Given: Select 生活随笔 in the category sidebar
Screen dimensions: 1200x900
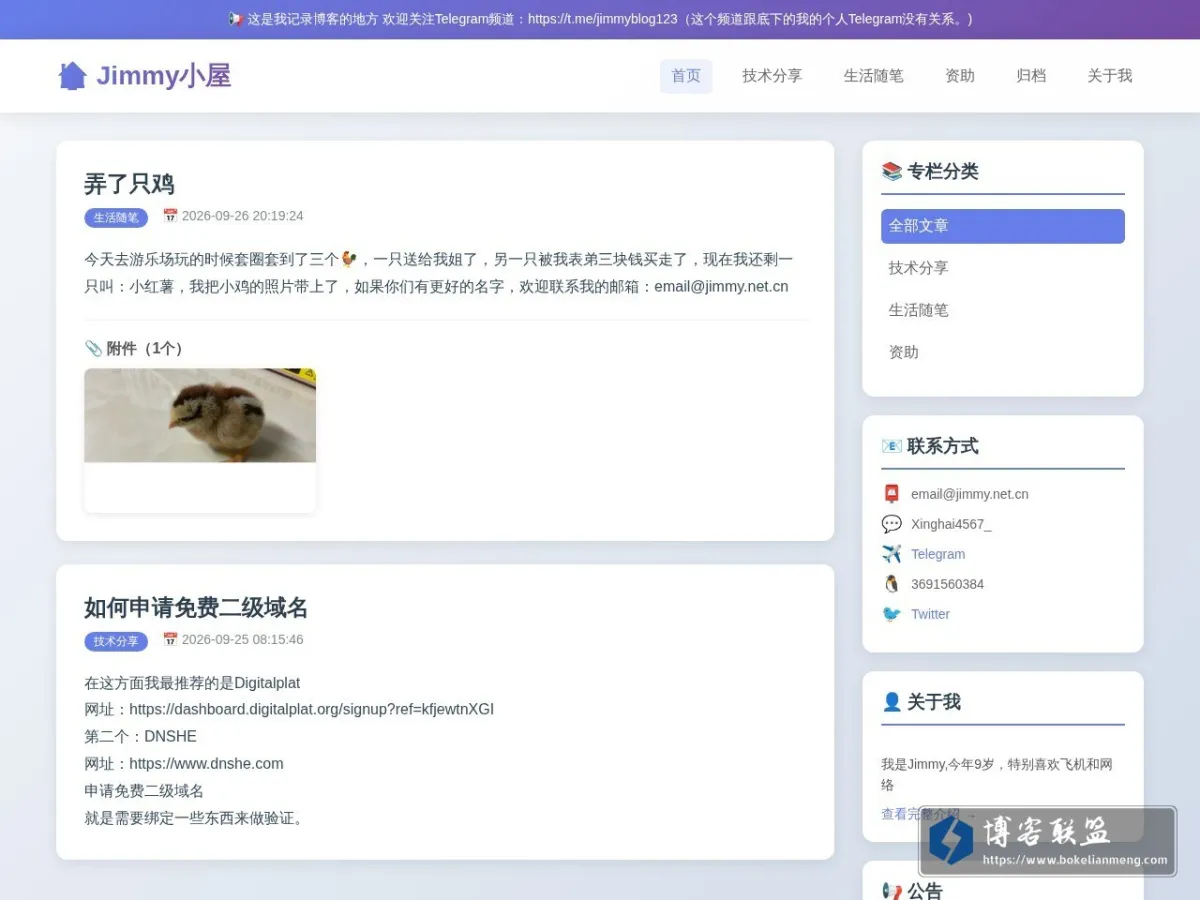Looking at the screenshot, I should click(x=1003, y=310).
